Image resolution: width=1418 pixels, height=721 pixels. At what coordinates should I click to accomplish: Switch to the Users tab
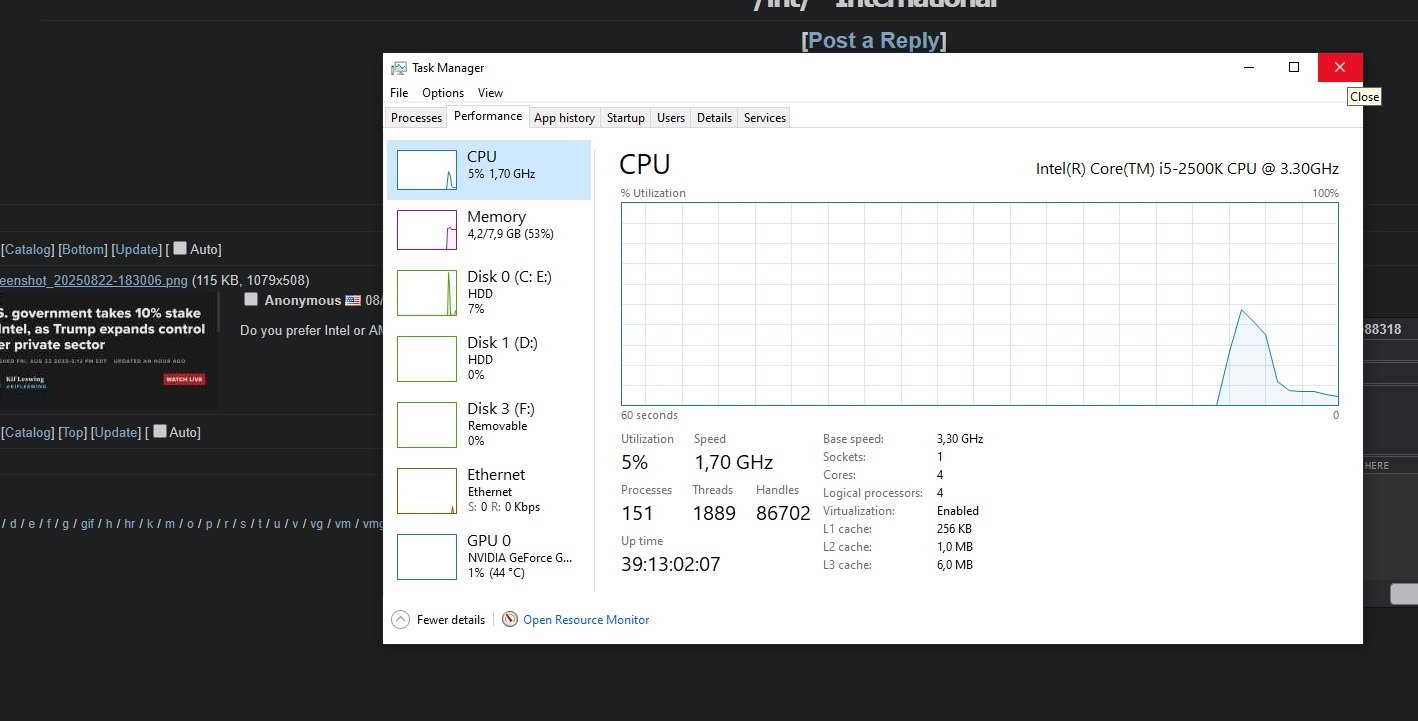click(x=671, y=118)
